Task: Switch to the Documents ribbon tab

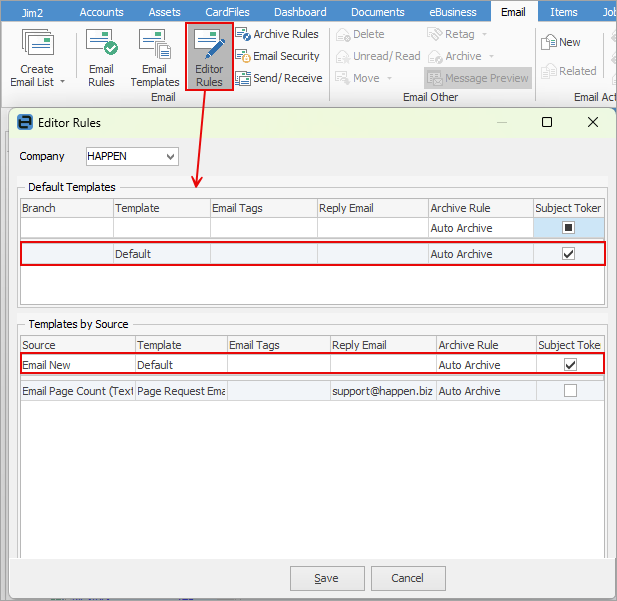Action: [378, 12]
